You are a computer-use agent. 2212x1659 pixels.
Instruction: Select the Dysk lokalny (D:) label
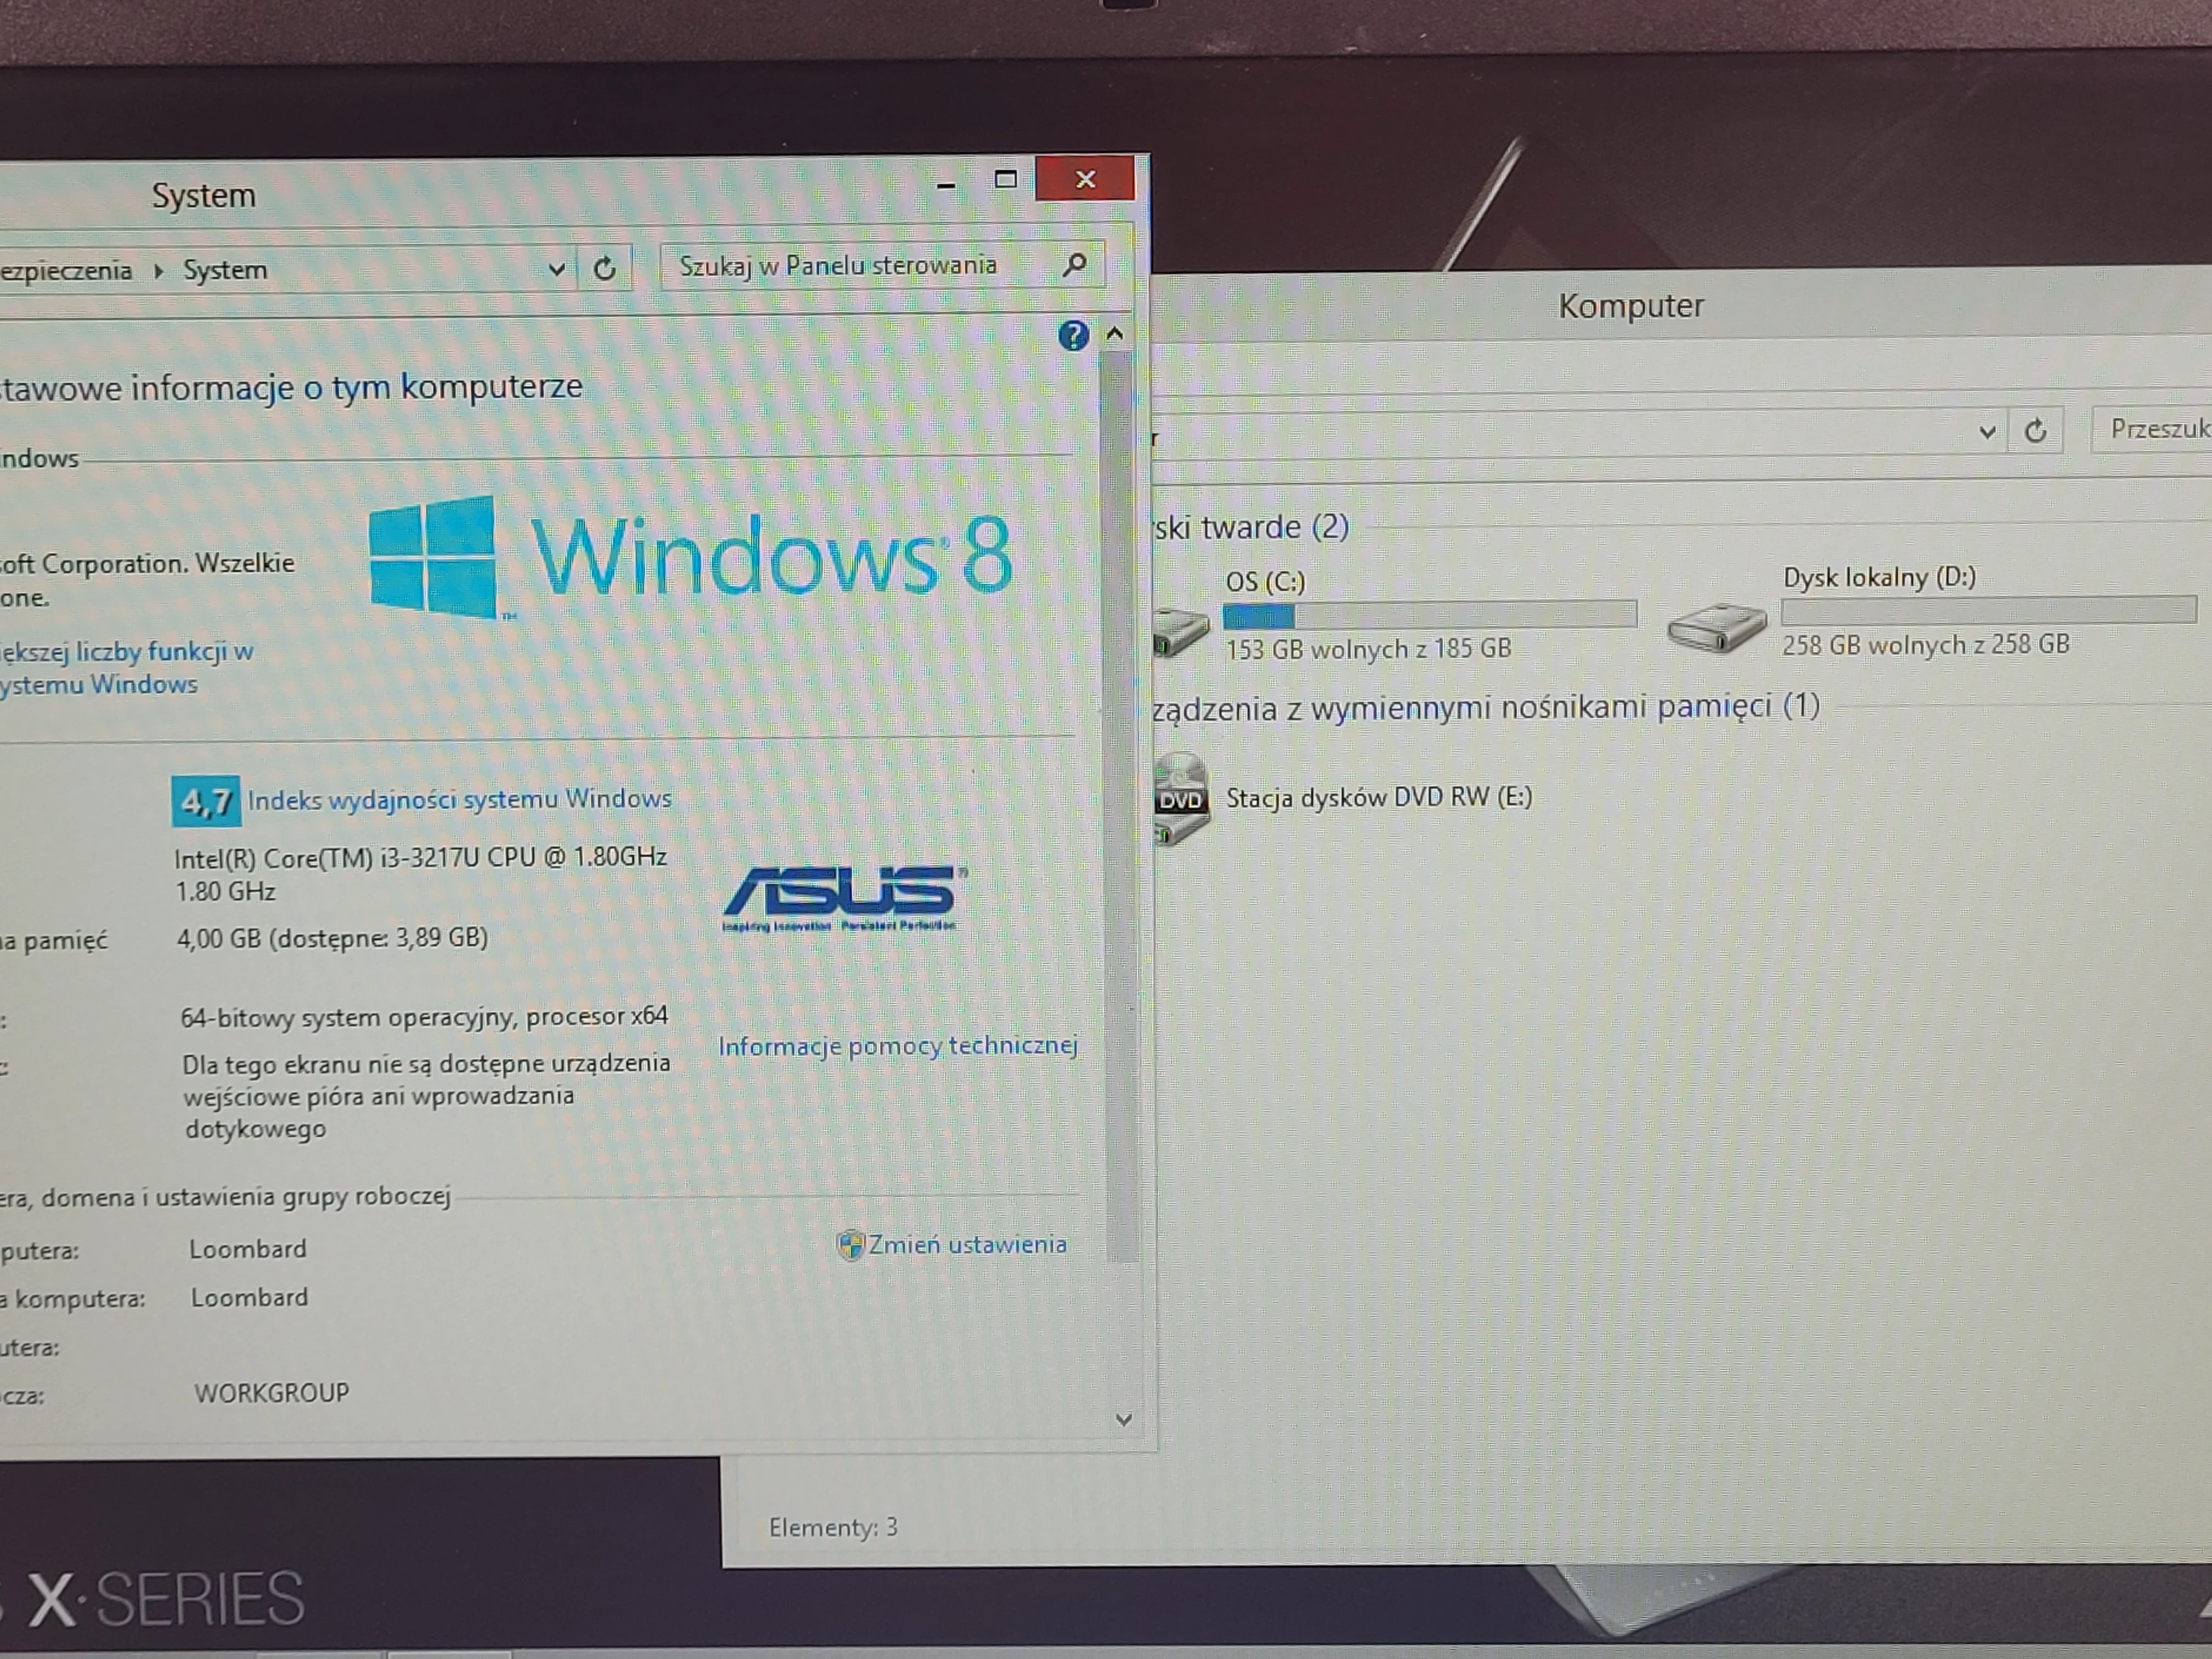pyautogui.click(x=1879, y=577)
